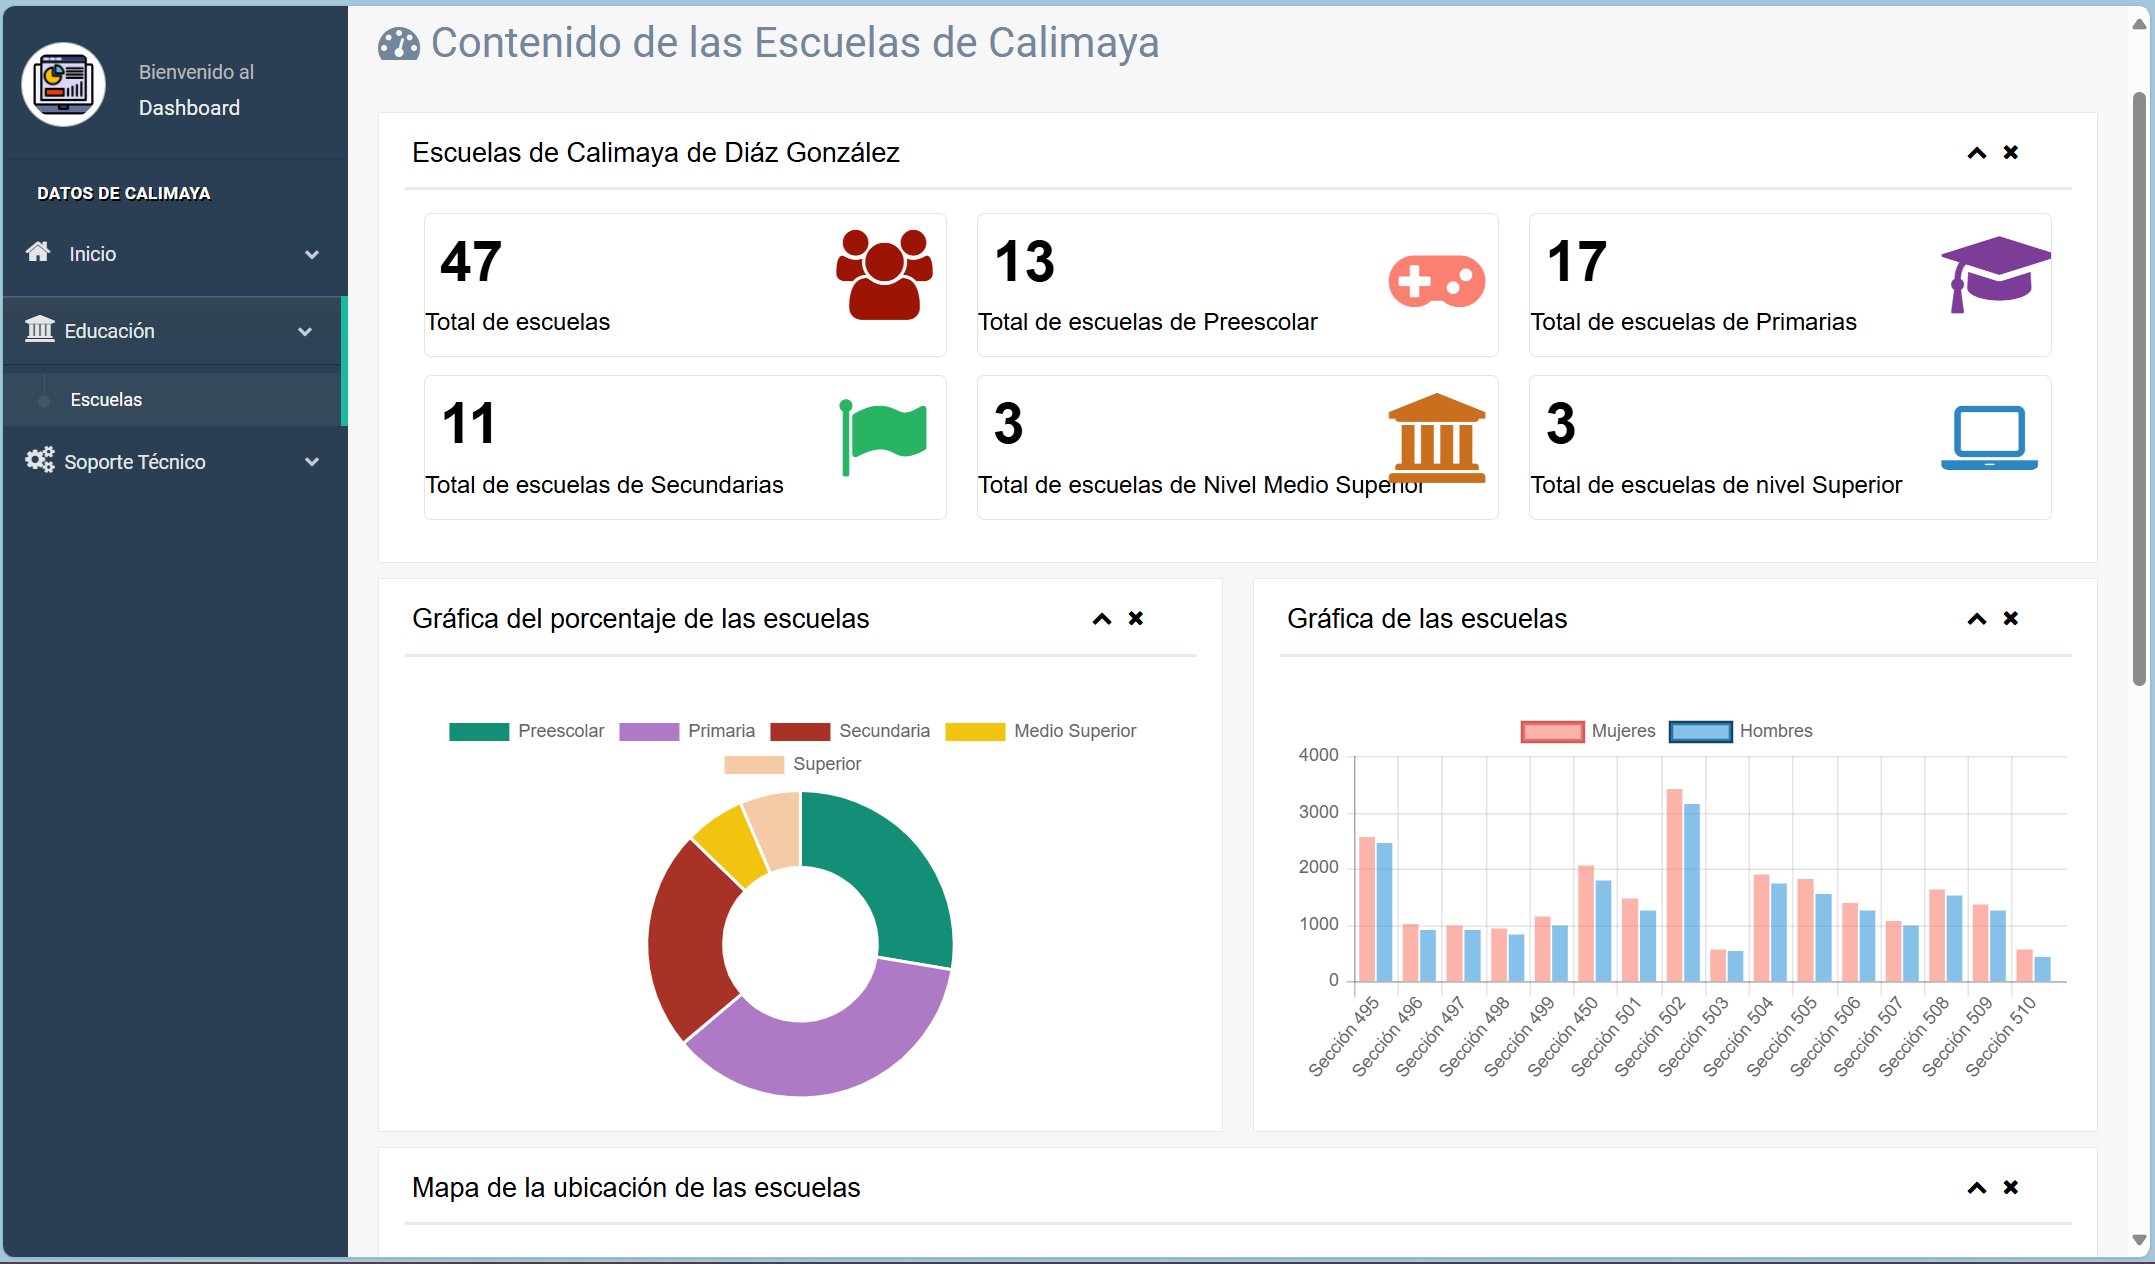Close the Gráfica de las escuelas panel
Screen dimensions: 2155x1264
tap(2011, 618)
